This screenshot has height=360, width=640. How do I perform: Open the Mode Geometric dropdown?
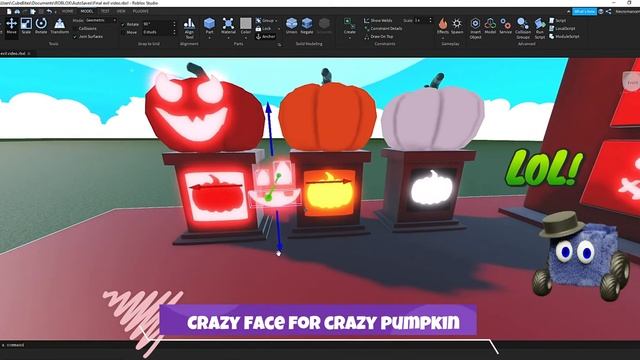(100, 20)
